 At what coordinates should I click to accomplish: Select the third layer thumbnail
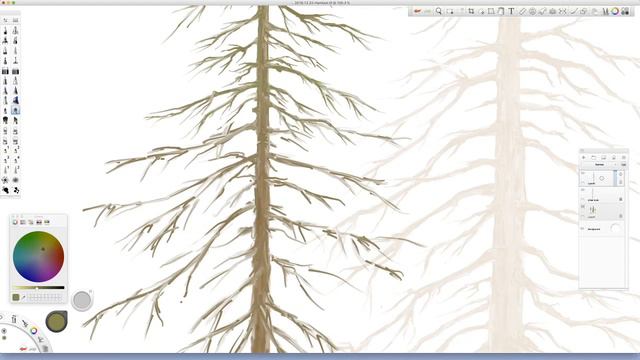click(592, 211)
